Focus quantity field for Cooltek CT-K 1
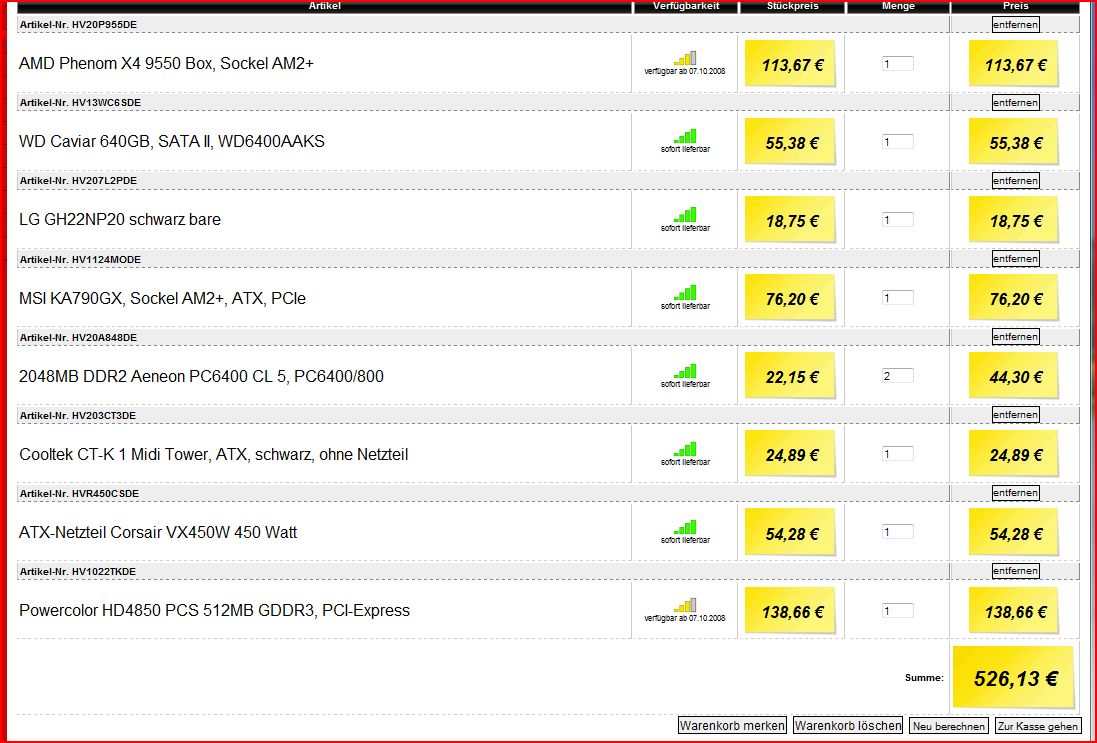Image resolution: width=1097 pixels, height=743 pixels. [x=898, y=454]
